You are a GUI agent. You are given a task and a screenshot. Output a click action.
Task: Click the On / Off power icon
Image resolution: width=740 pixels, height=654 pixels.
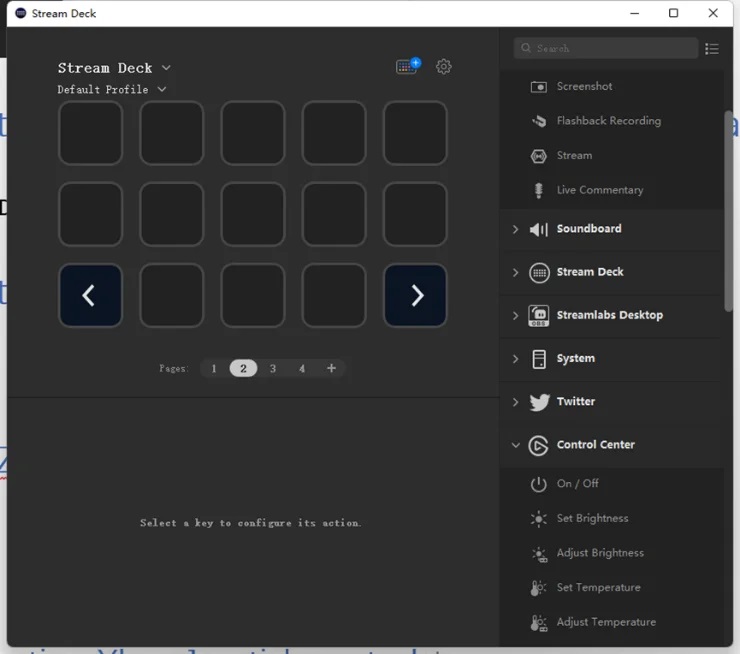[x=538, y=484]
